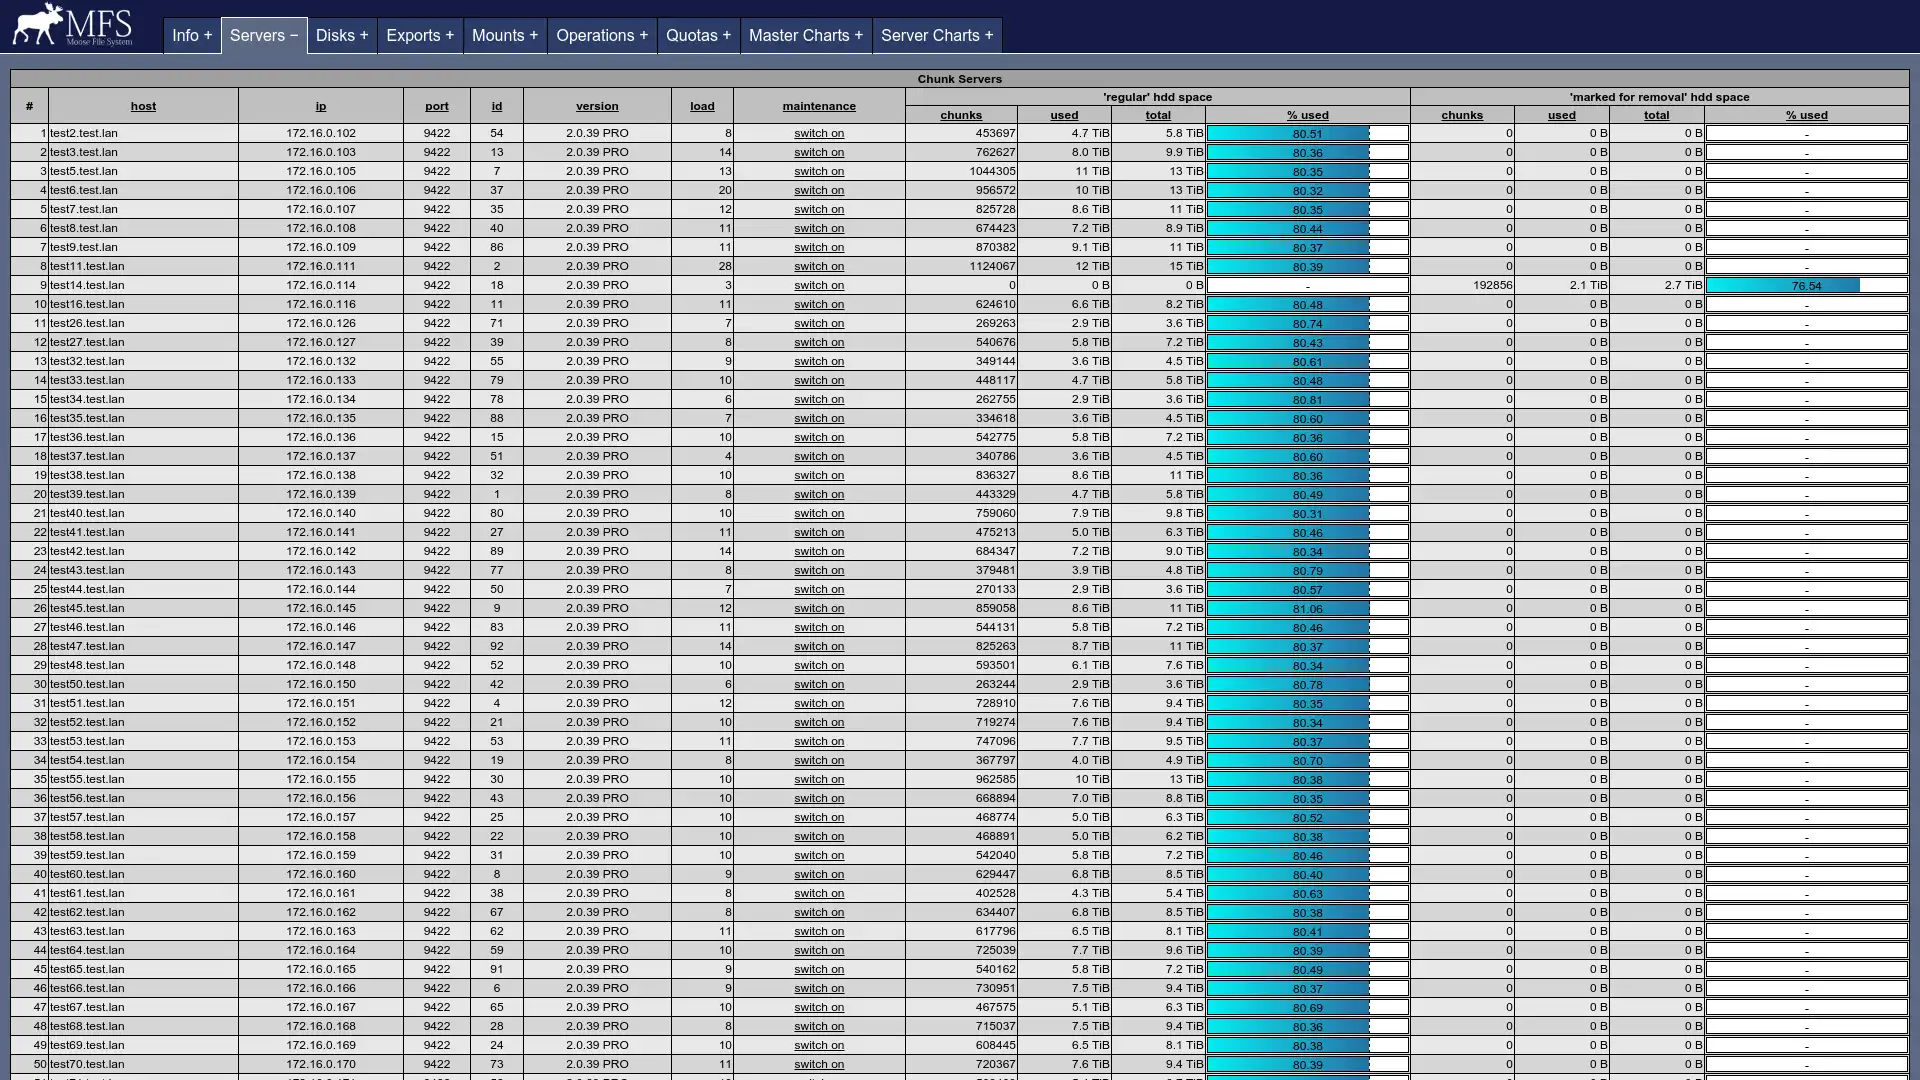This screenshot has width=1920, height=1080.
Task: Open the Server Charts tab
Action: (936, 35)
